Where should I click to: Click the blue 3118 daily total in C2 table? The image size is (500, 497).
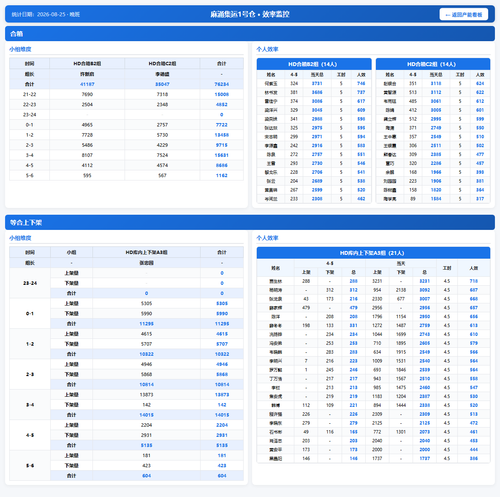pos(436,83)
